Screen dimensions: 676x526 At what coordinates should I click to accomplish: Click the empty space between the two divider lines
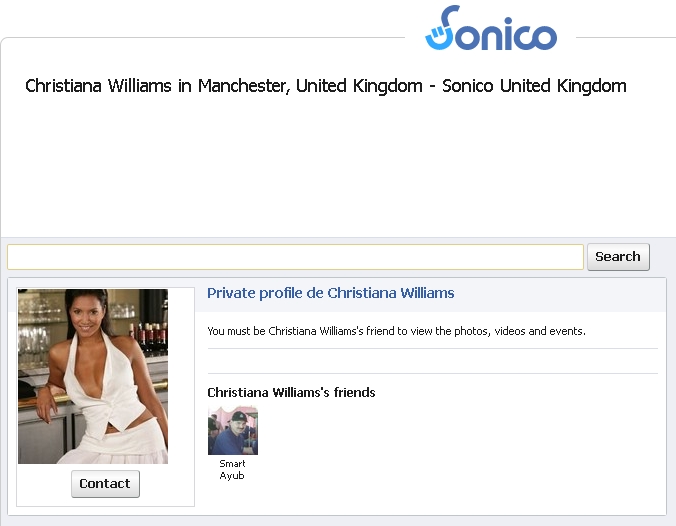(432, 361)
